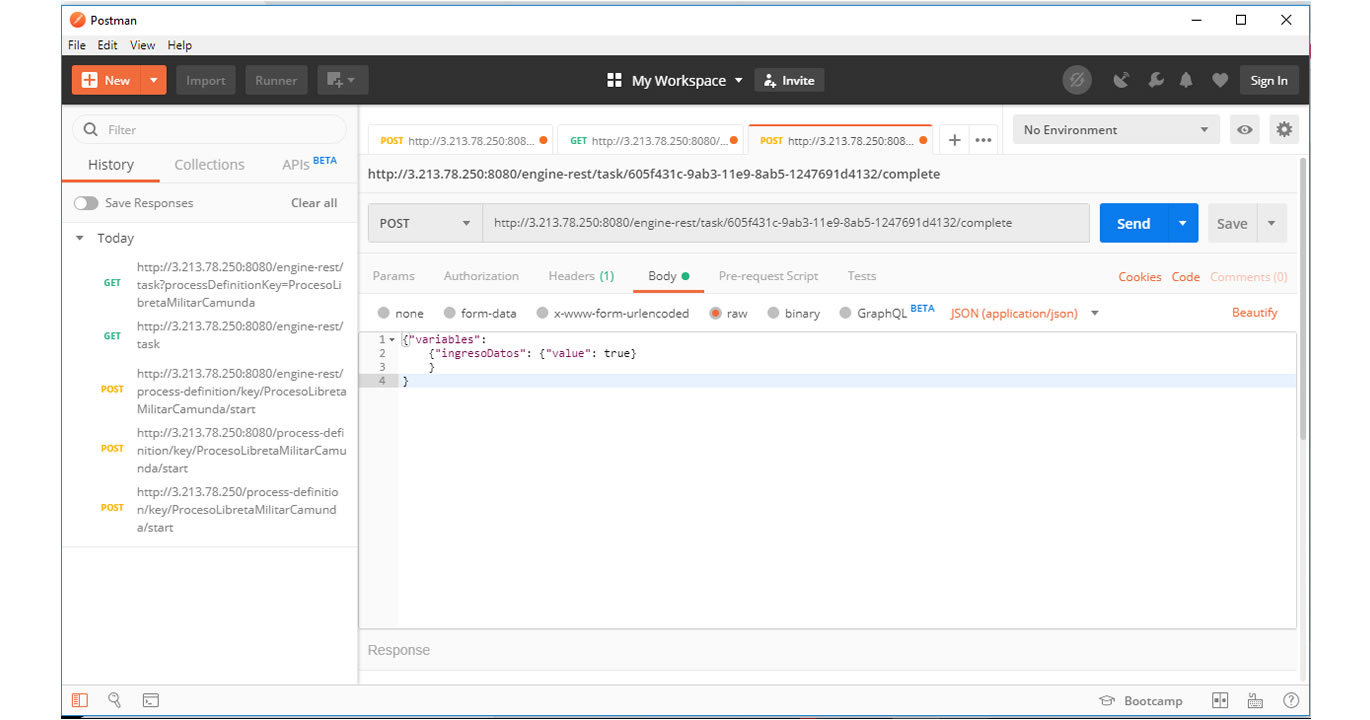Collapse the Today history group
1370x720 pixels.
pos(80,238)
